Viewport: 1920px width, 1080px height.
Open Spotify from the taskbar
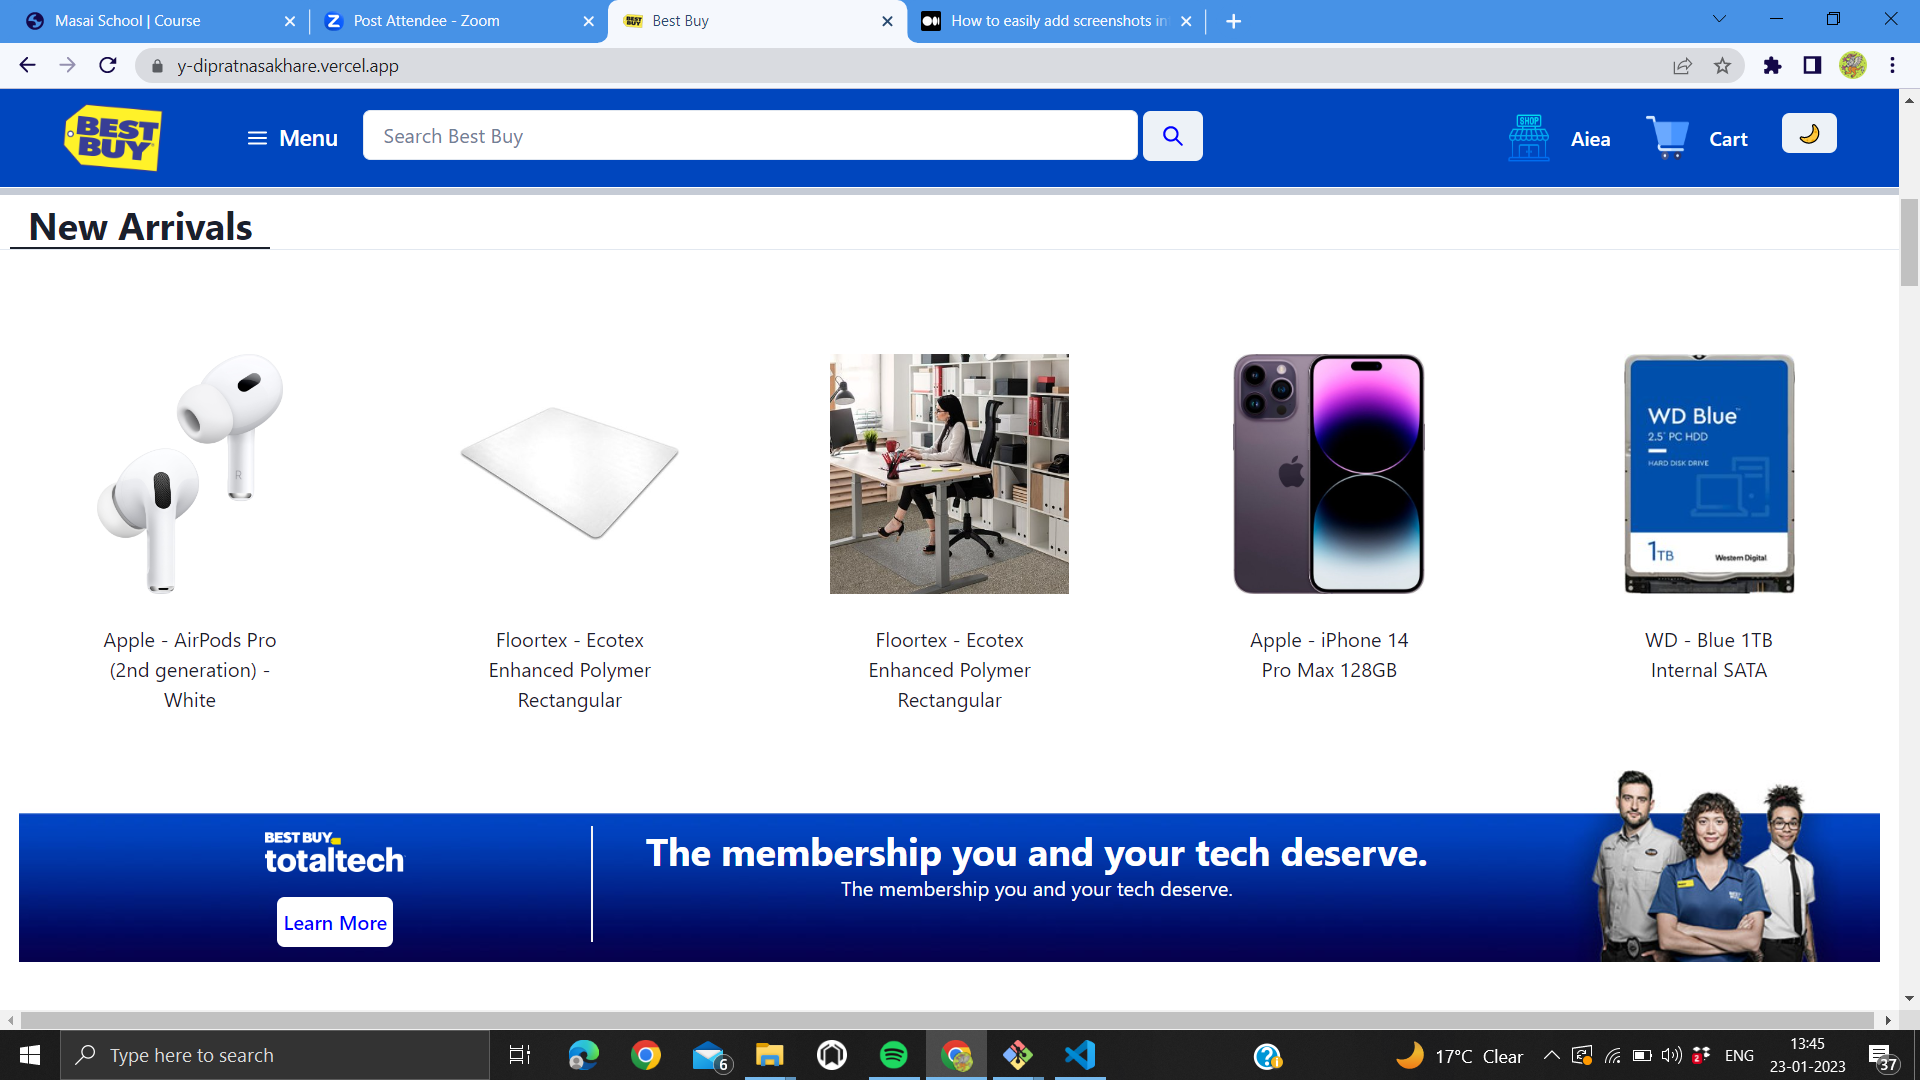893,1055
